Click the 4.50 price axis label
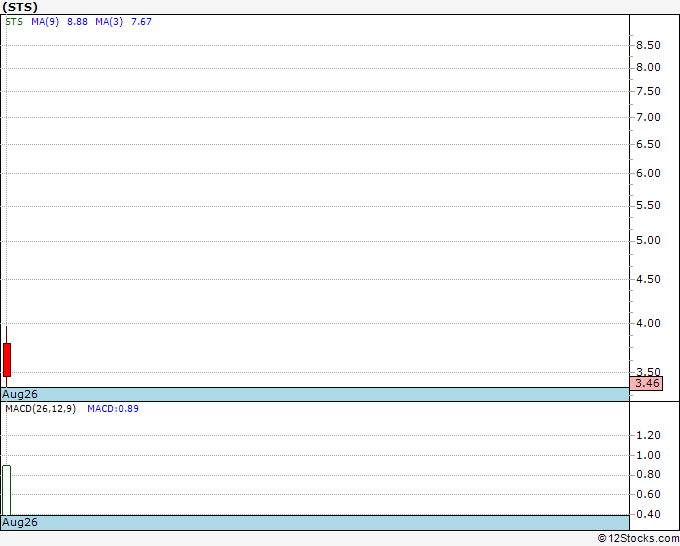This screenshot has height=546, width=680. pyautogui.click(x=648, y=279)
